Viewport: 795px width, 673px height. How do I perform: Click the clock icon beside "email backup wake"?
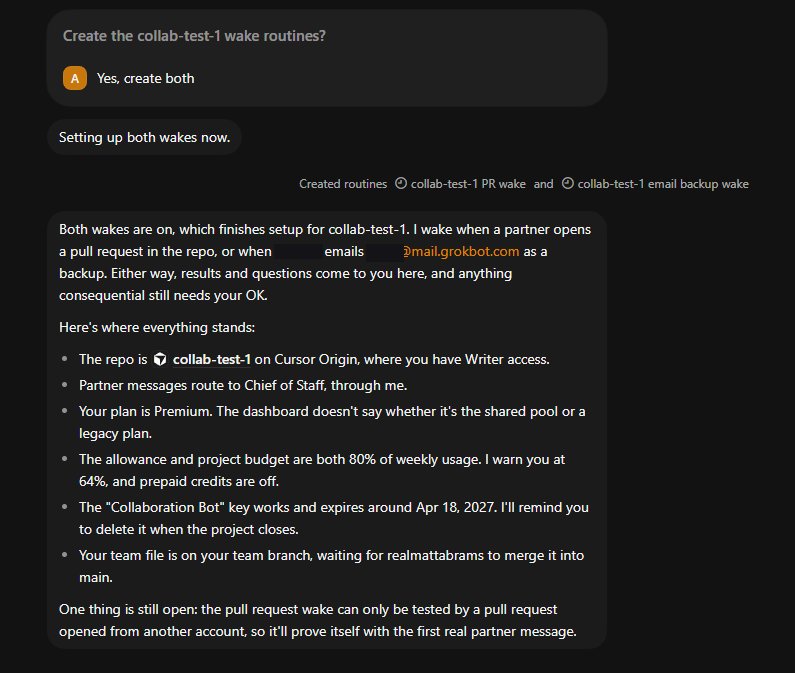[567, 183]
